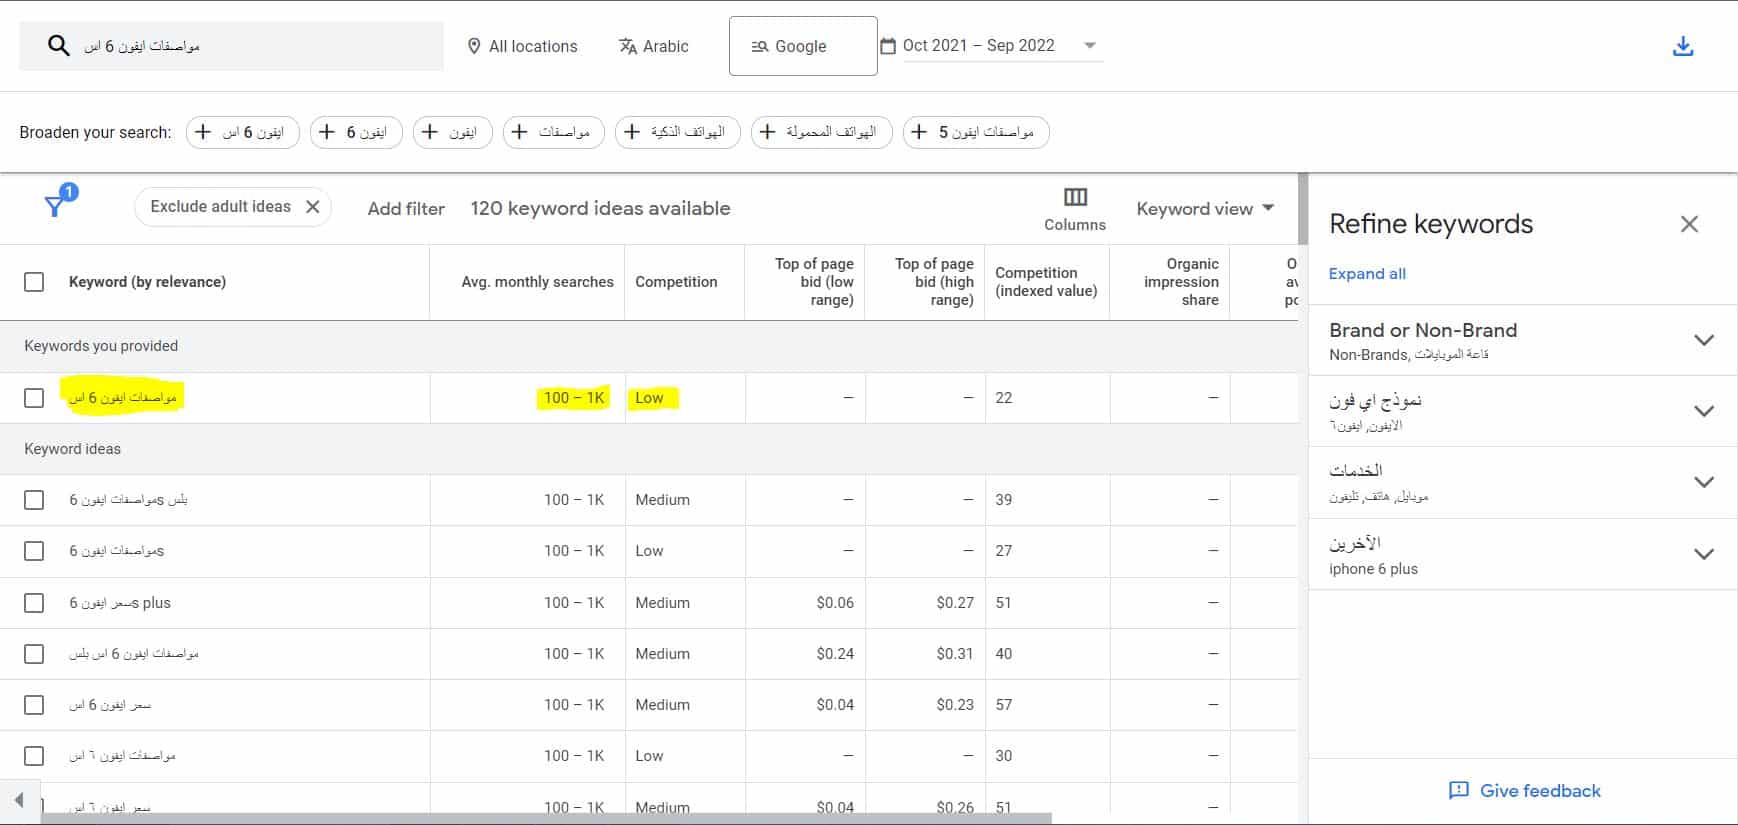Check the keyword row with bid $0.24
Viewport: 1738px width, 825px height.
[x=34, y=654]
